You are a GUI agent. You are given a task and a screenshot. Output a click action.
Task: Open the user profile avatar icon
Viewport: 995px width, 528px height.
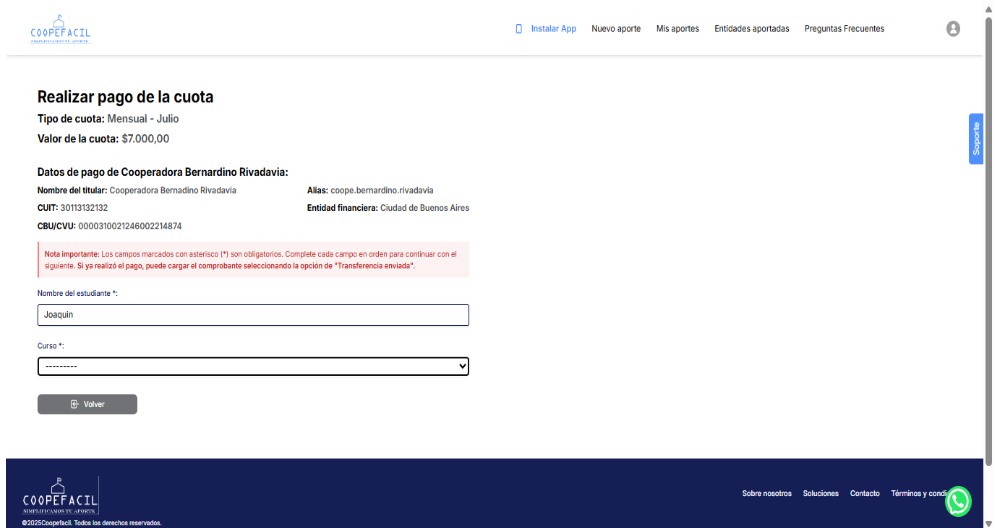coord(953,29)
